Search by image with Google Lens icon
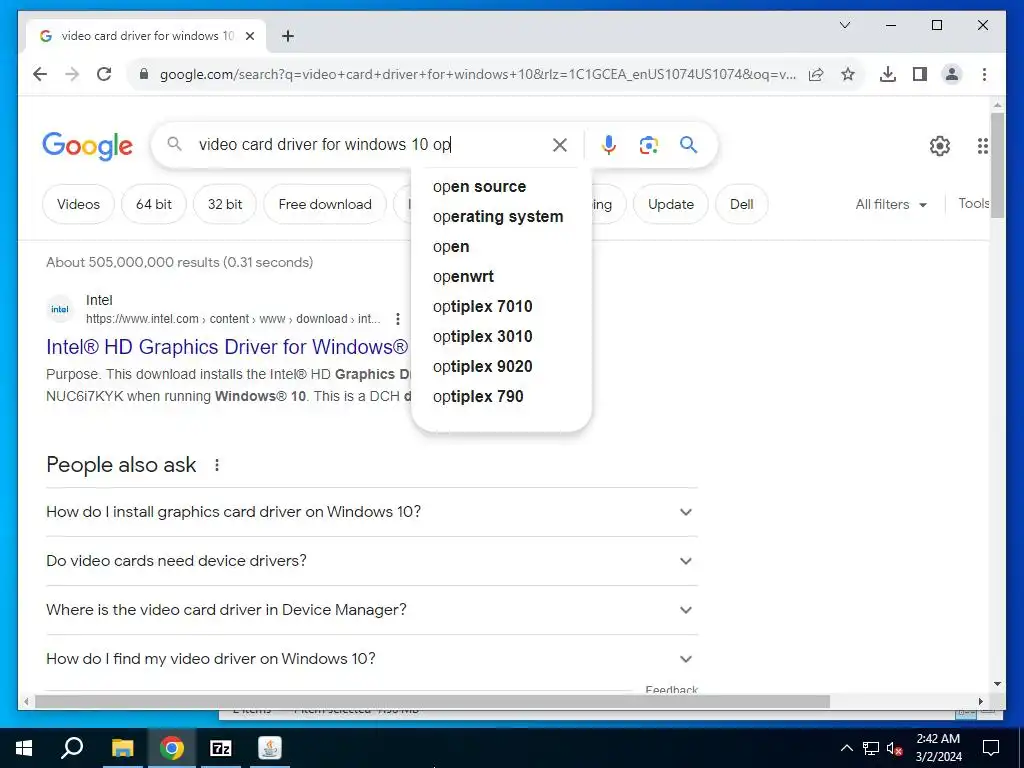The image size is (1024, 768). tap(648, 144)
